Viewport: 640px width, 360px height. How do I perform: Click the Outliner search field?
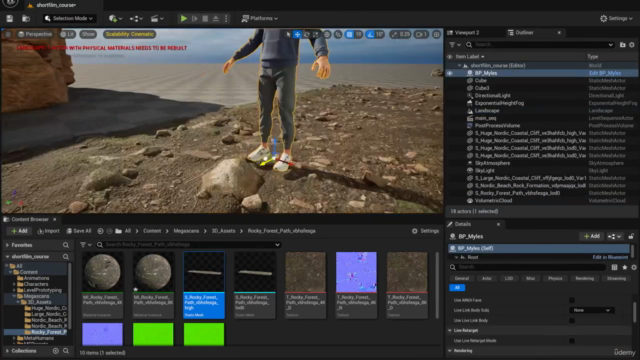click(x=539, y=44)
